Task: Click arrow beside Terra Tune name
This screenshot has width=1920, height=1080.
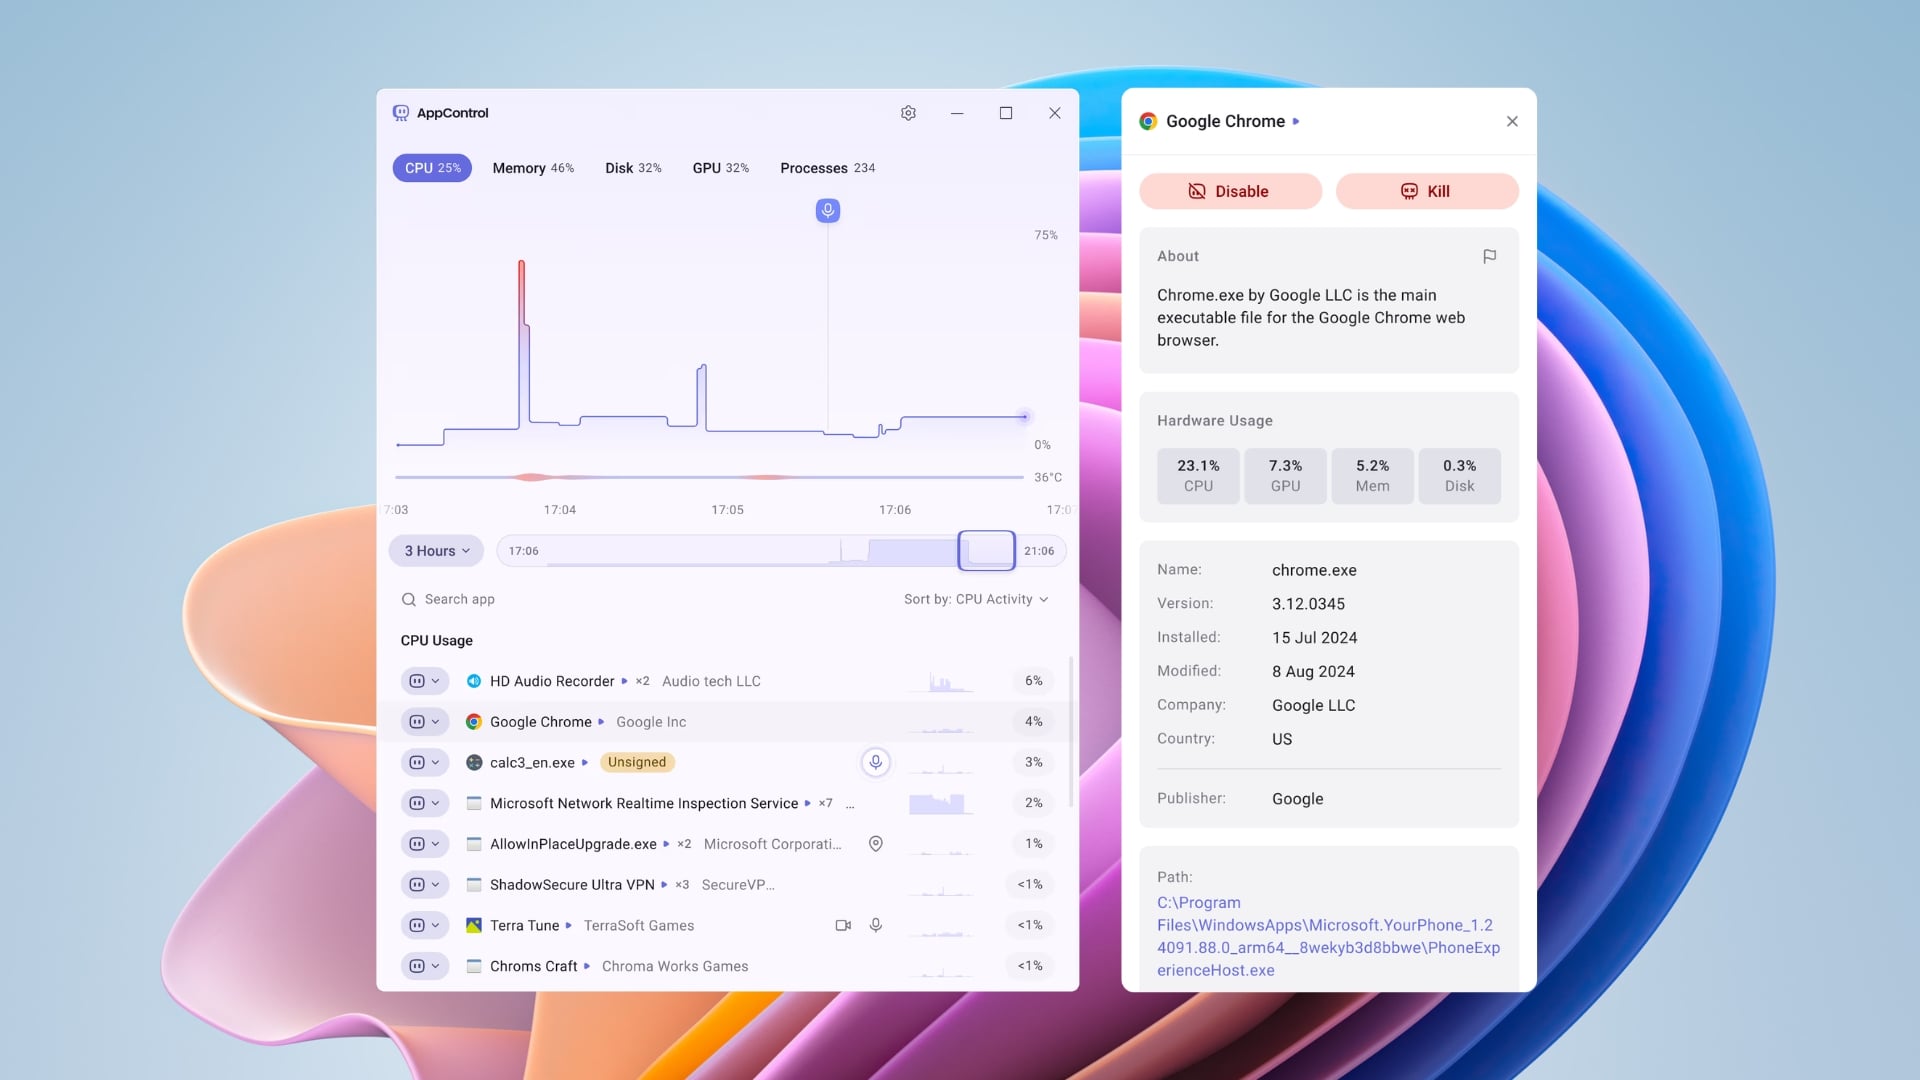Action: pyautogui.click(x=569, y=925)
